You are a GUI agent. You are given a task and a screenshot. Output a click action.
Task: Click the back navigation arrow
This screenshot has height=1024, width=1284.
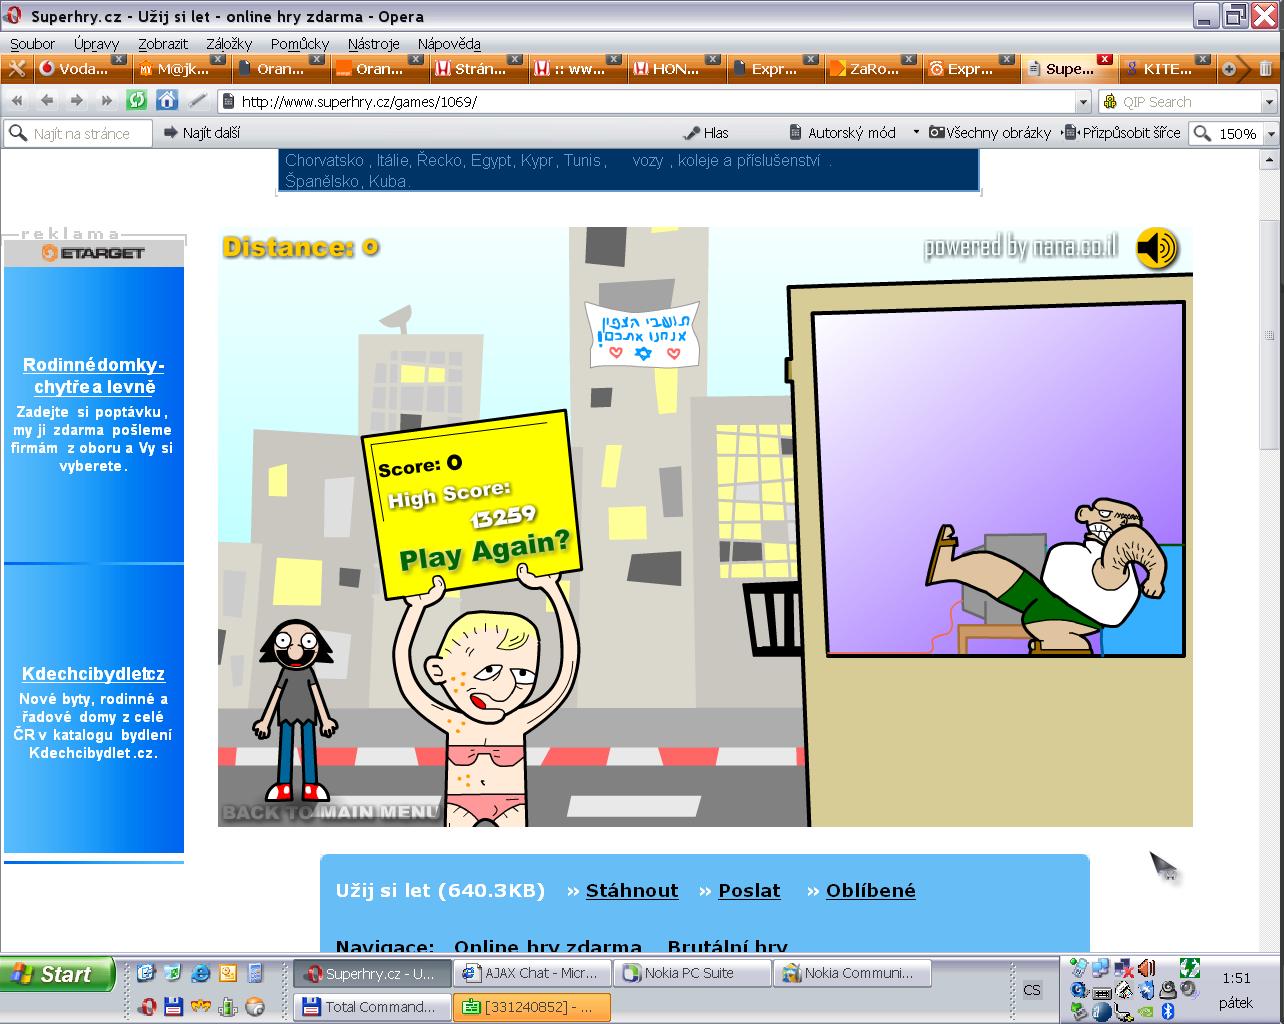tap(46, 101)
